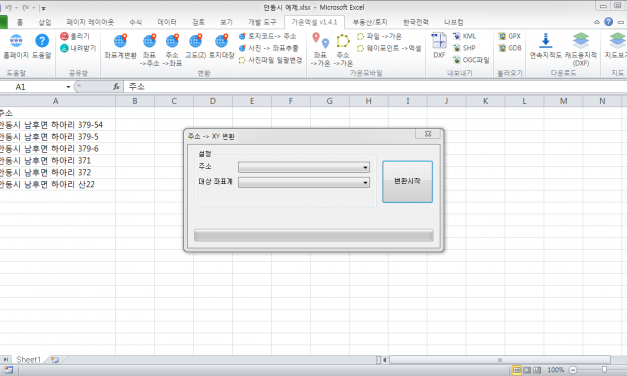Run 사진 -> 좌표추출 tool
627x376 pixels.
click(269, 48)
